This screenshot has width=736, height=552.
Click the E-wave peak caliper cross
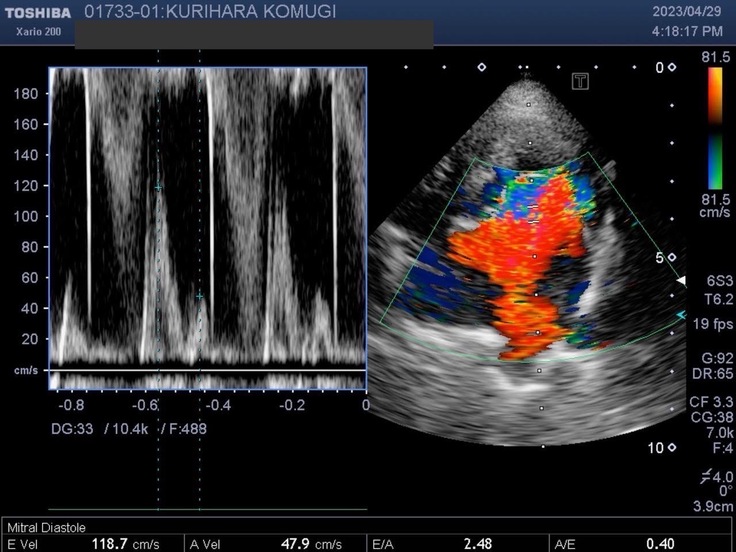pyautogui.click(x=158, y=187)
